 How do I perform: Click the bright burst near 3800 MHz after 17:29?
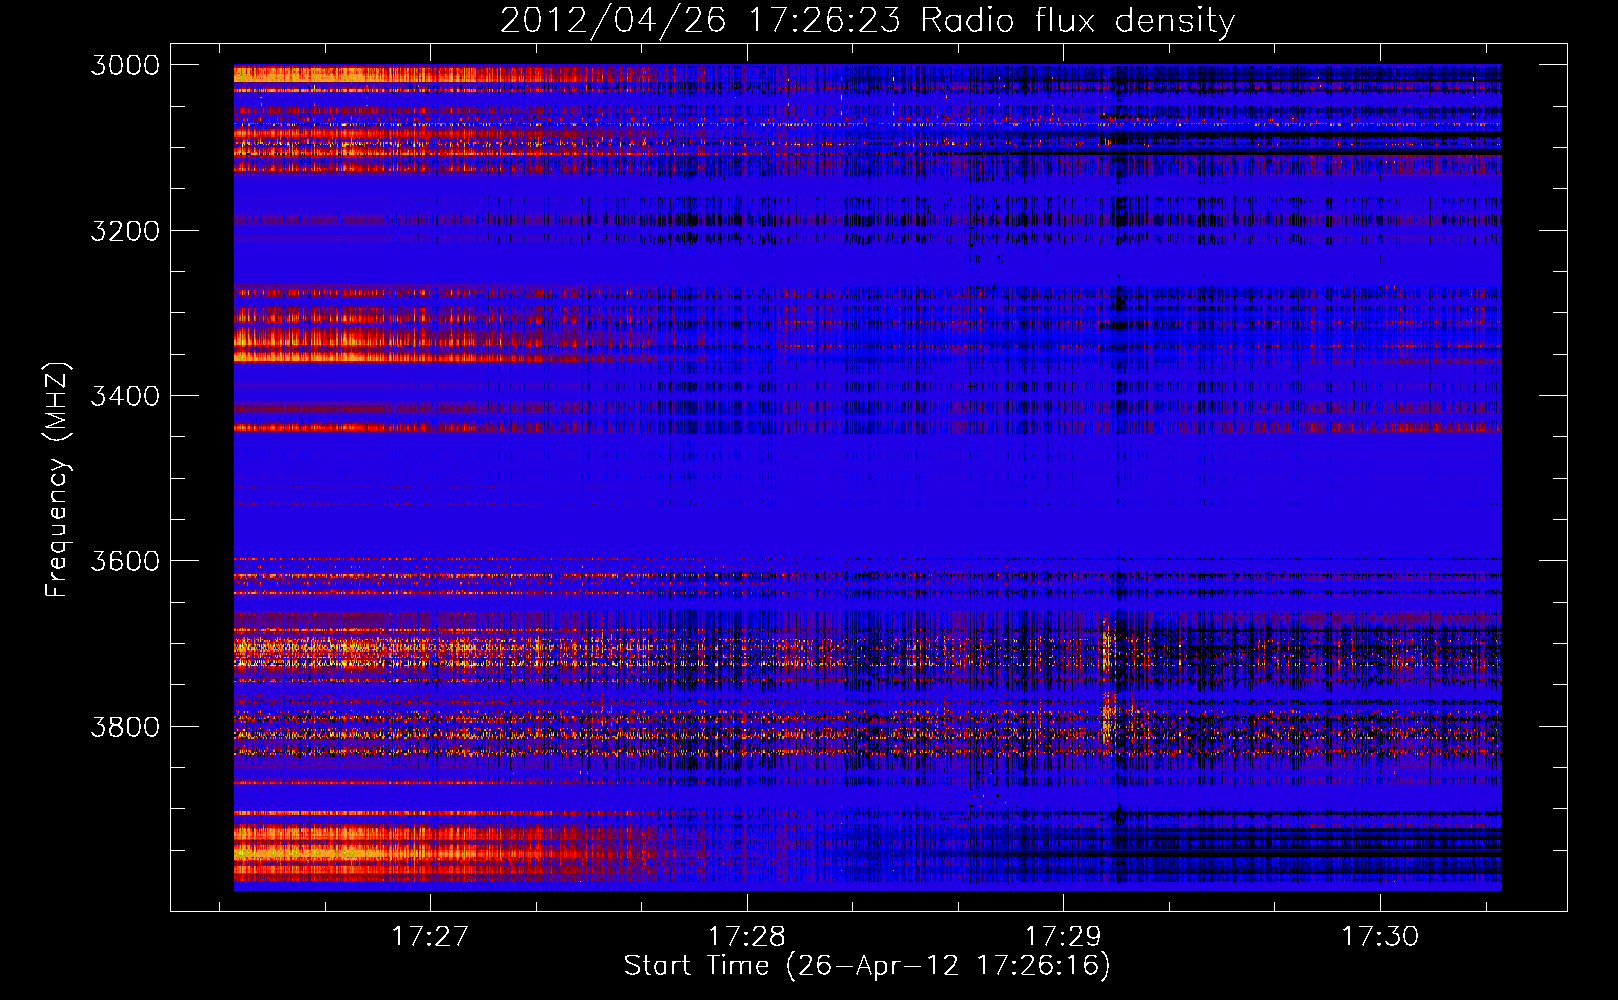[x=1108, y=716]
